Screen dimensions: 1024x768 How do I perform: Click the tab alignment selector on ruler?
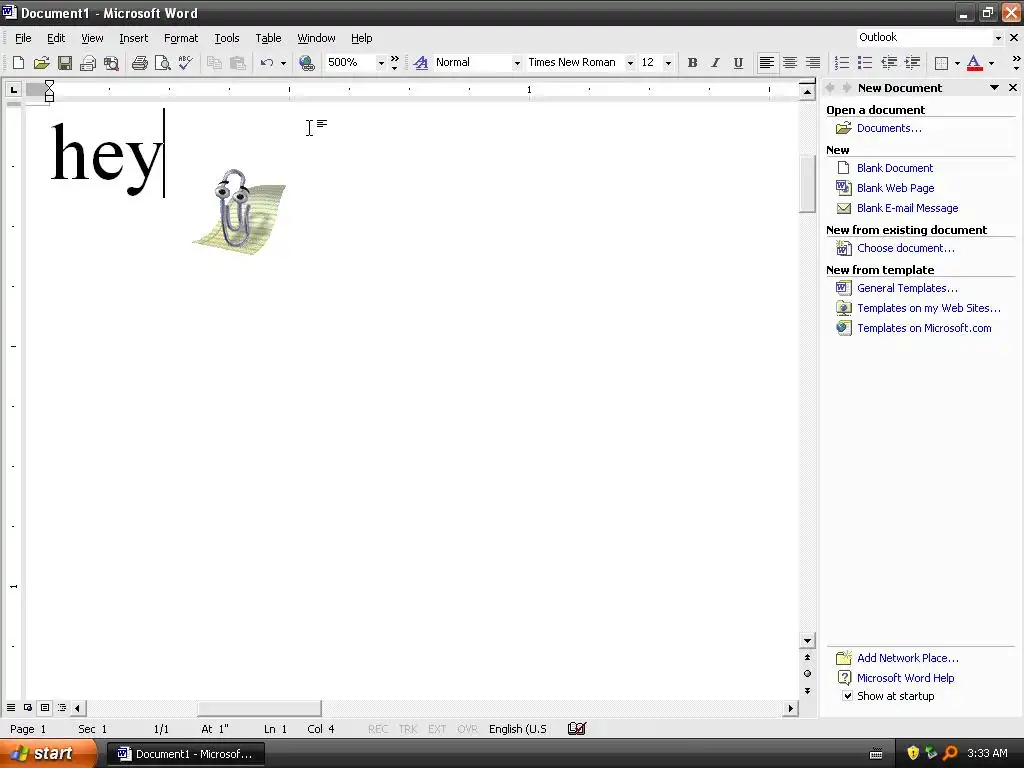click(14, 90)
